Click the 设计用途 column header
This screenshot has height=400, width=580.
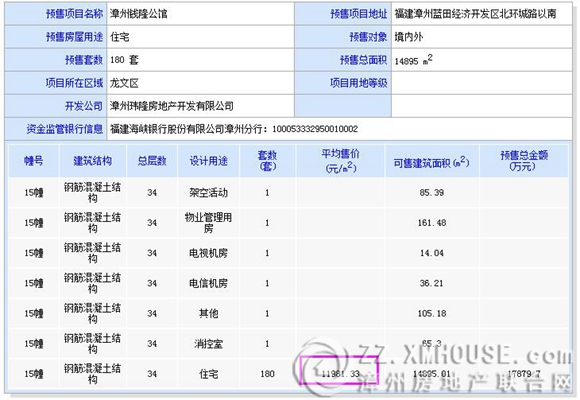click(x=209, y=161)
